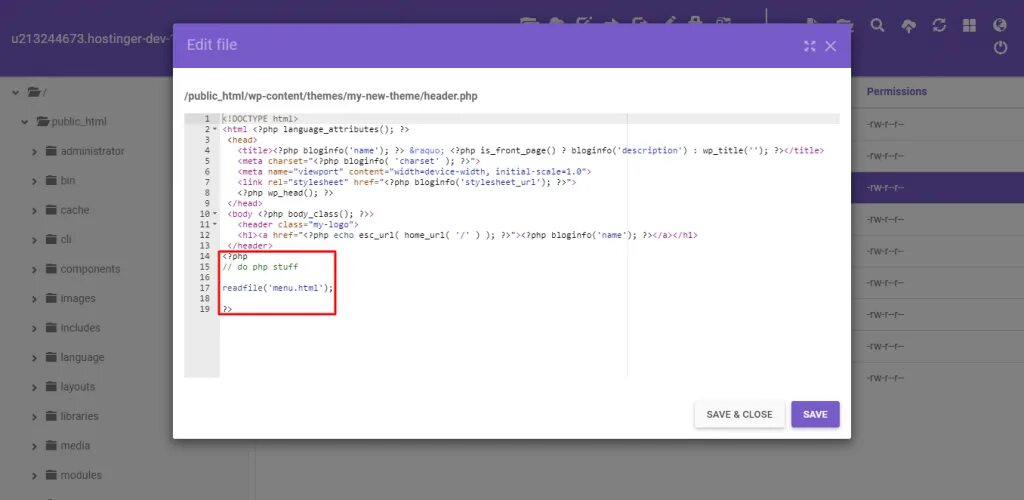Image resolution: width=1024 pixels, height=500 pixels.
Task: Fold the header block at line 11
Action: coord(216,225)
